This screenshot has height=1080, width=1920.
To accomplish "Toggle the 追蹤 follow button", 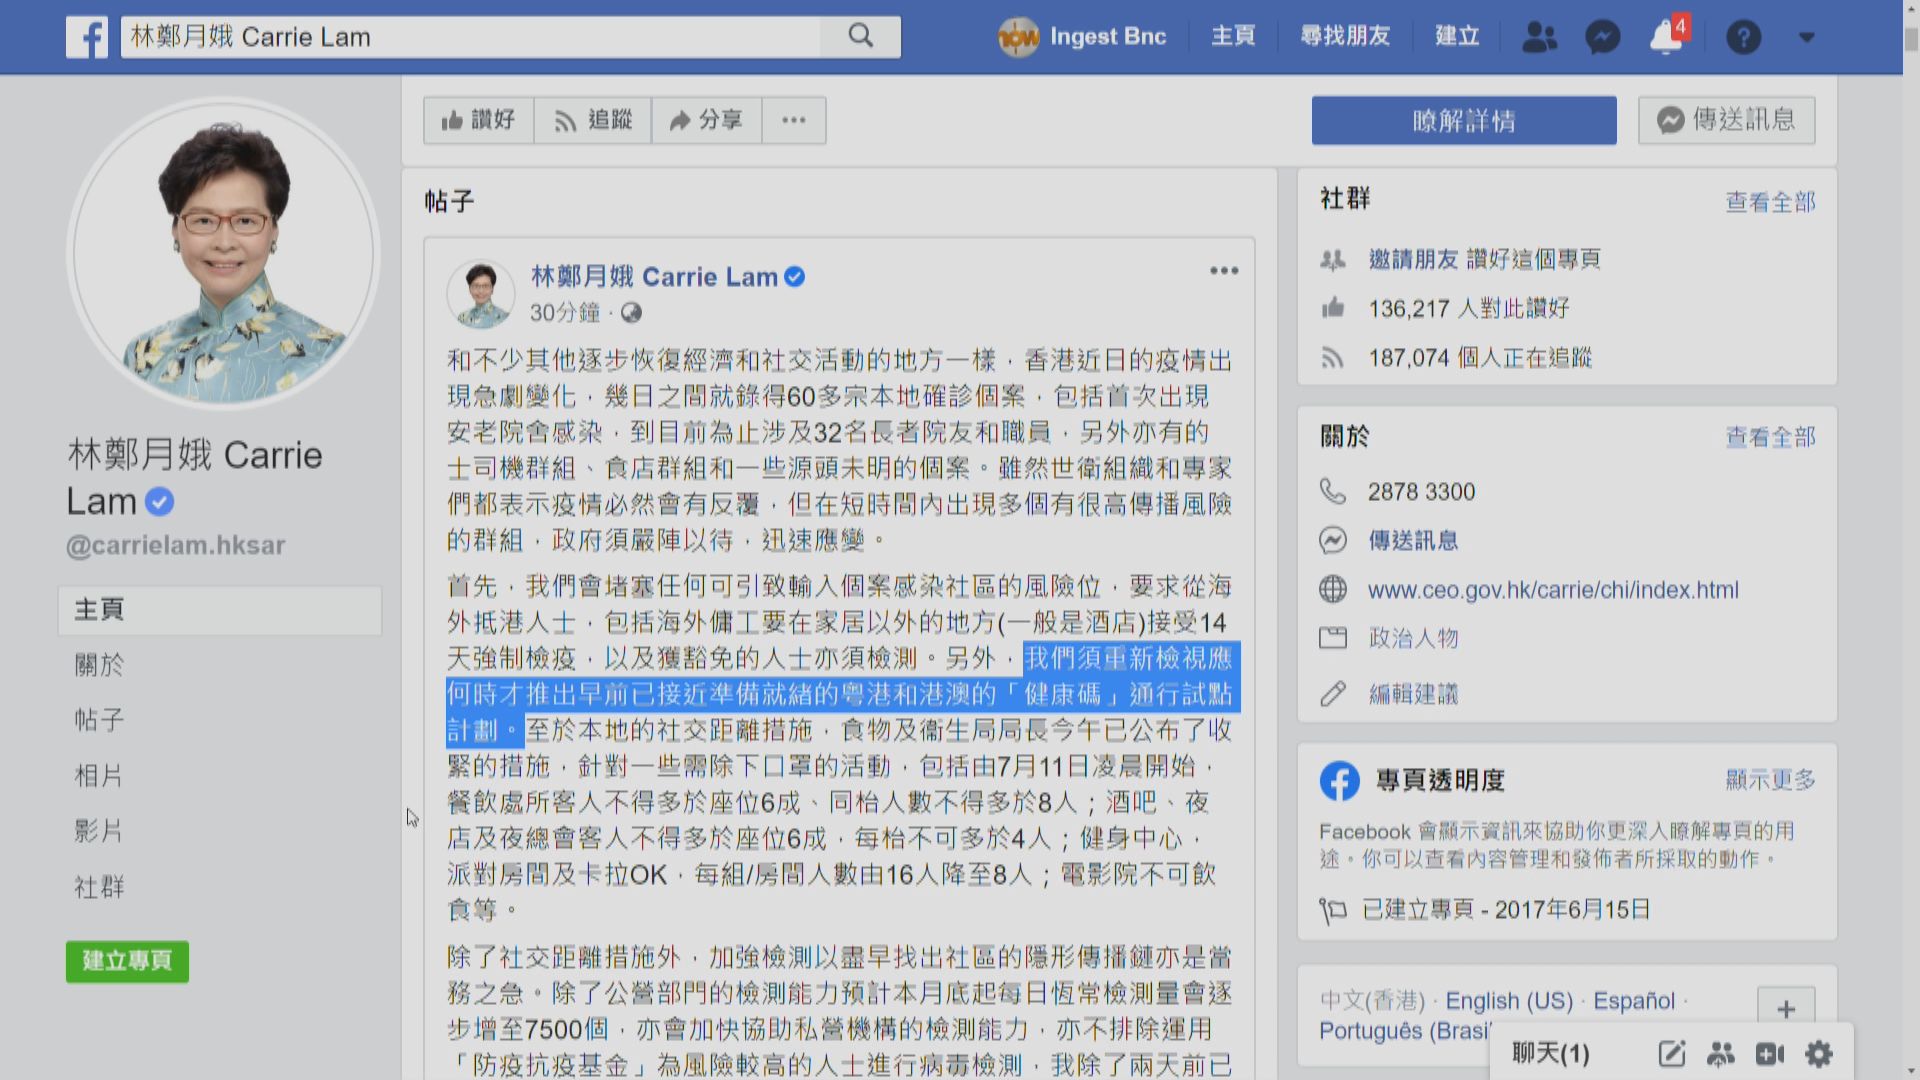I will [x=593, y=120].
